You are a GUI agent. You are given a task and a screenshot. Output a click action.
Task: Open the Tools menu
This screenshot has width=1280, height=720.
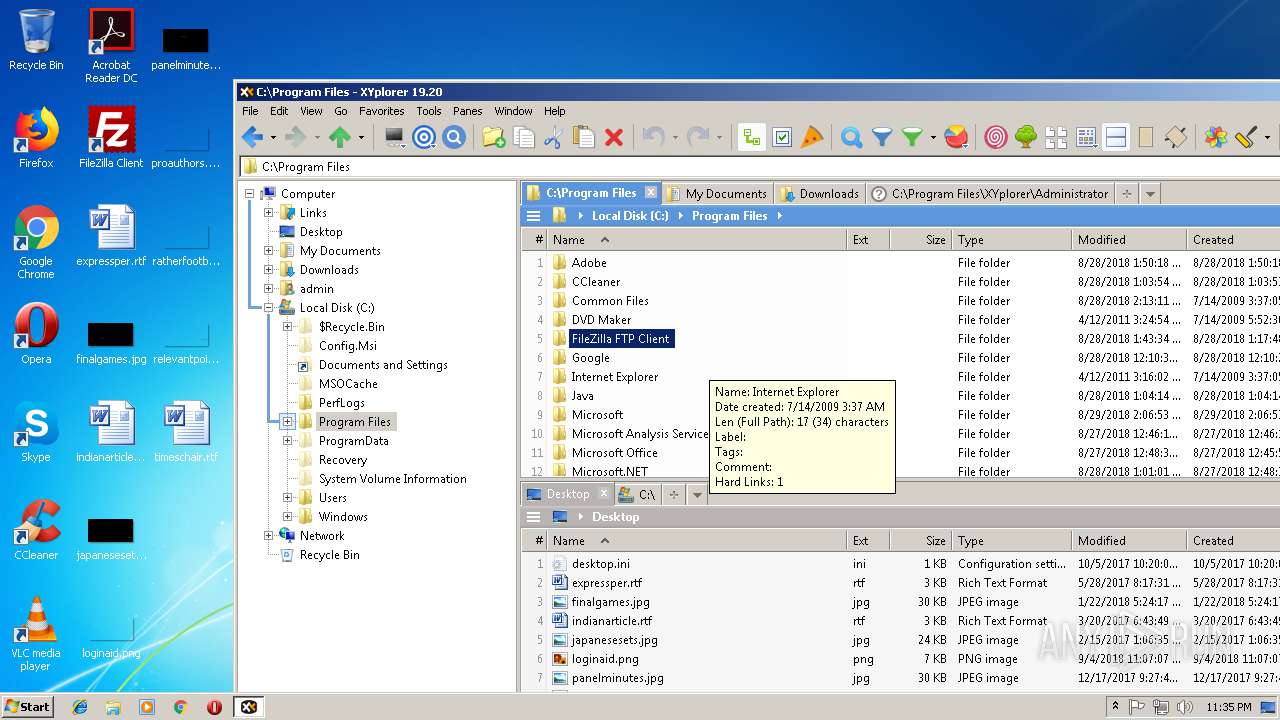pos(429,111)
